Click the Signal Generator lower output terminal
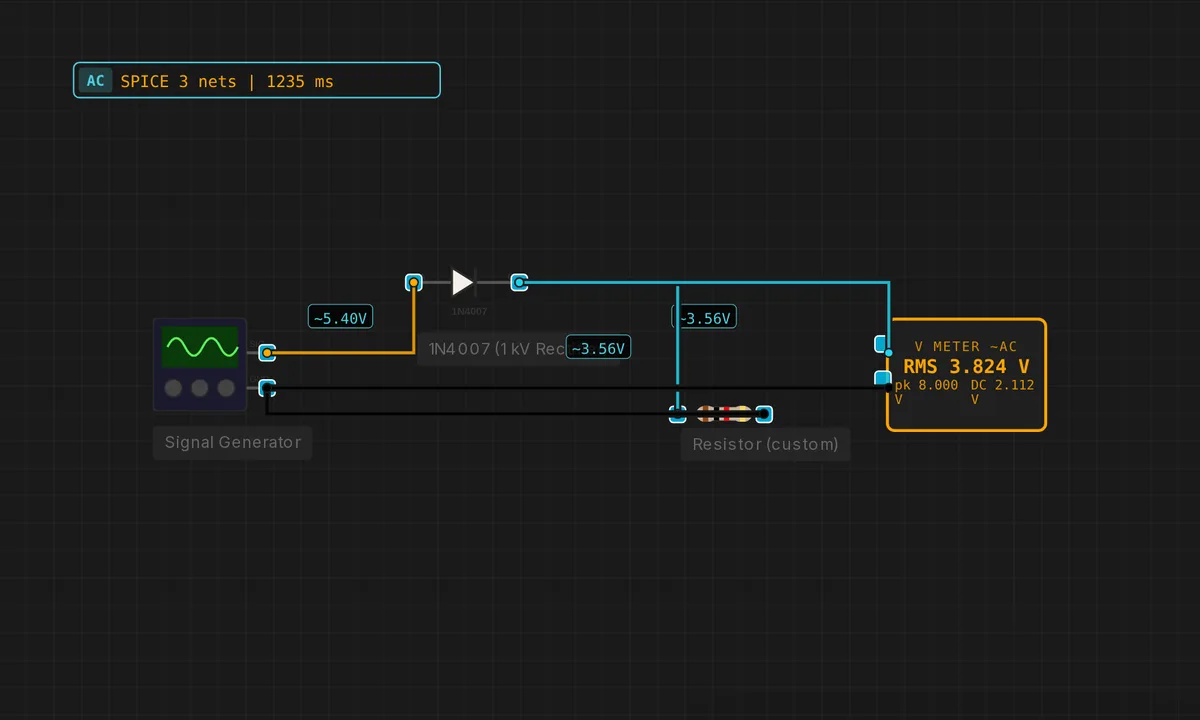Screen dimensions: 1200x720 [267, 388]
